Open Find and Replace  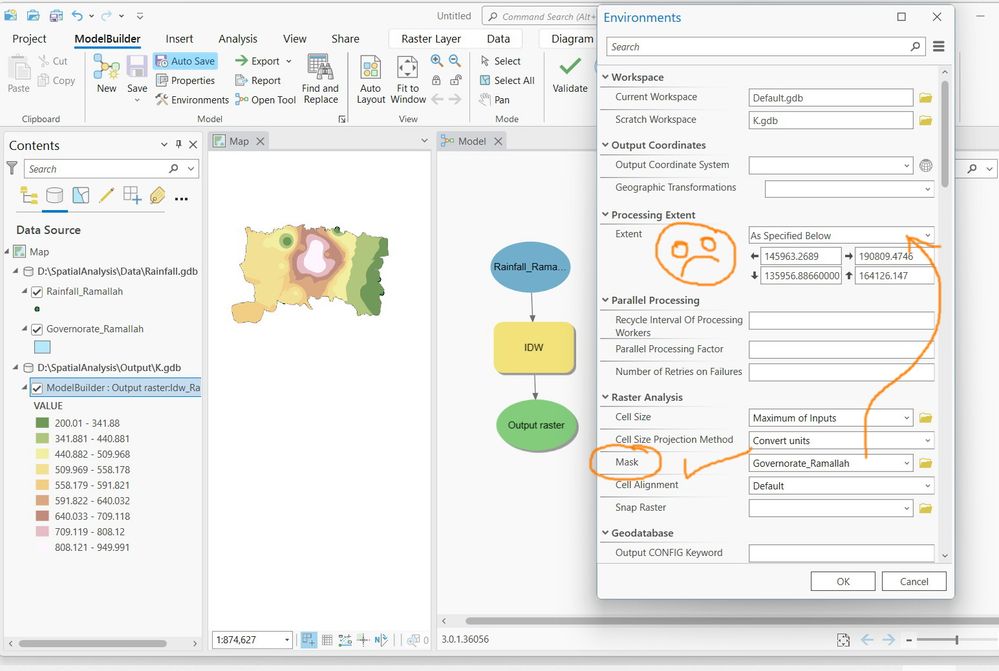[x=320, y=79]
